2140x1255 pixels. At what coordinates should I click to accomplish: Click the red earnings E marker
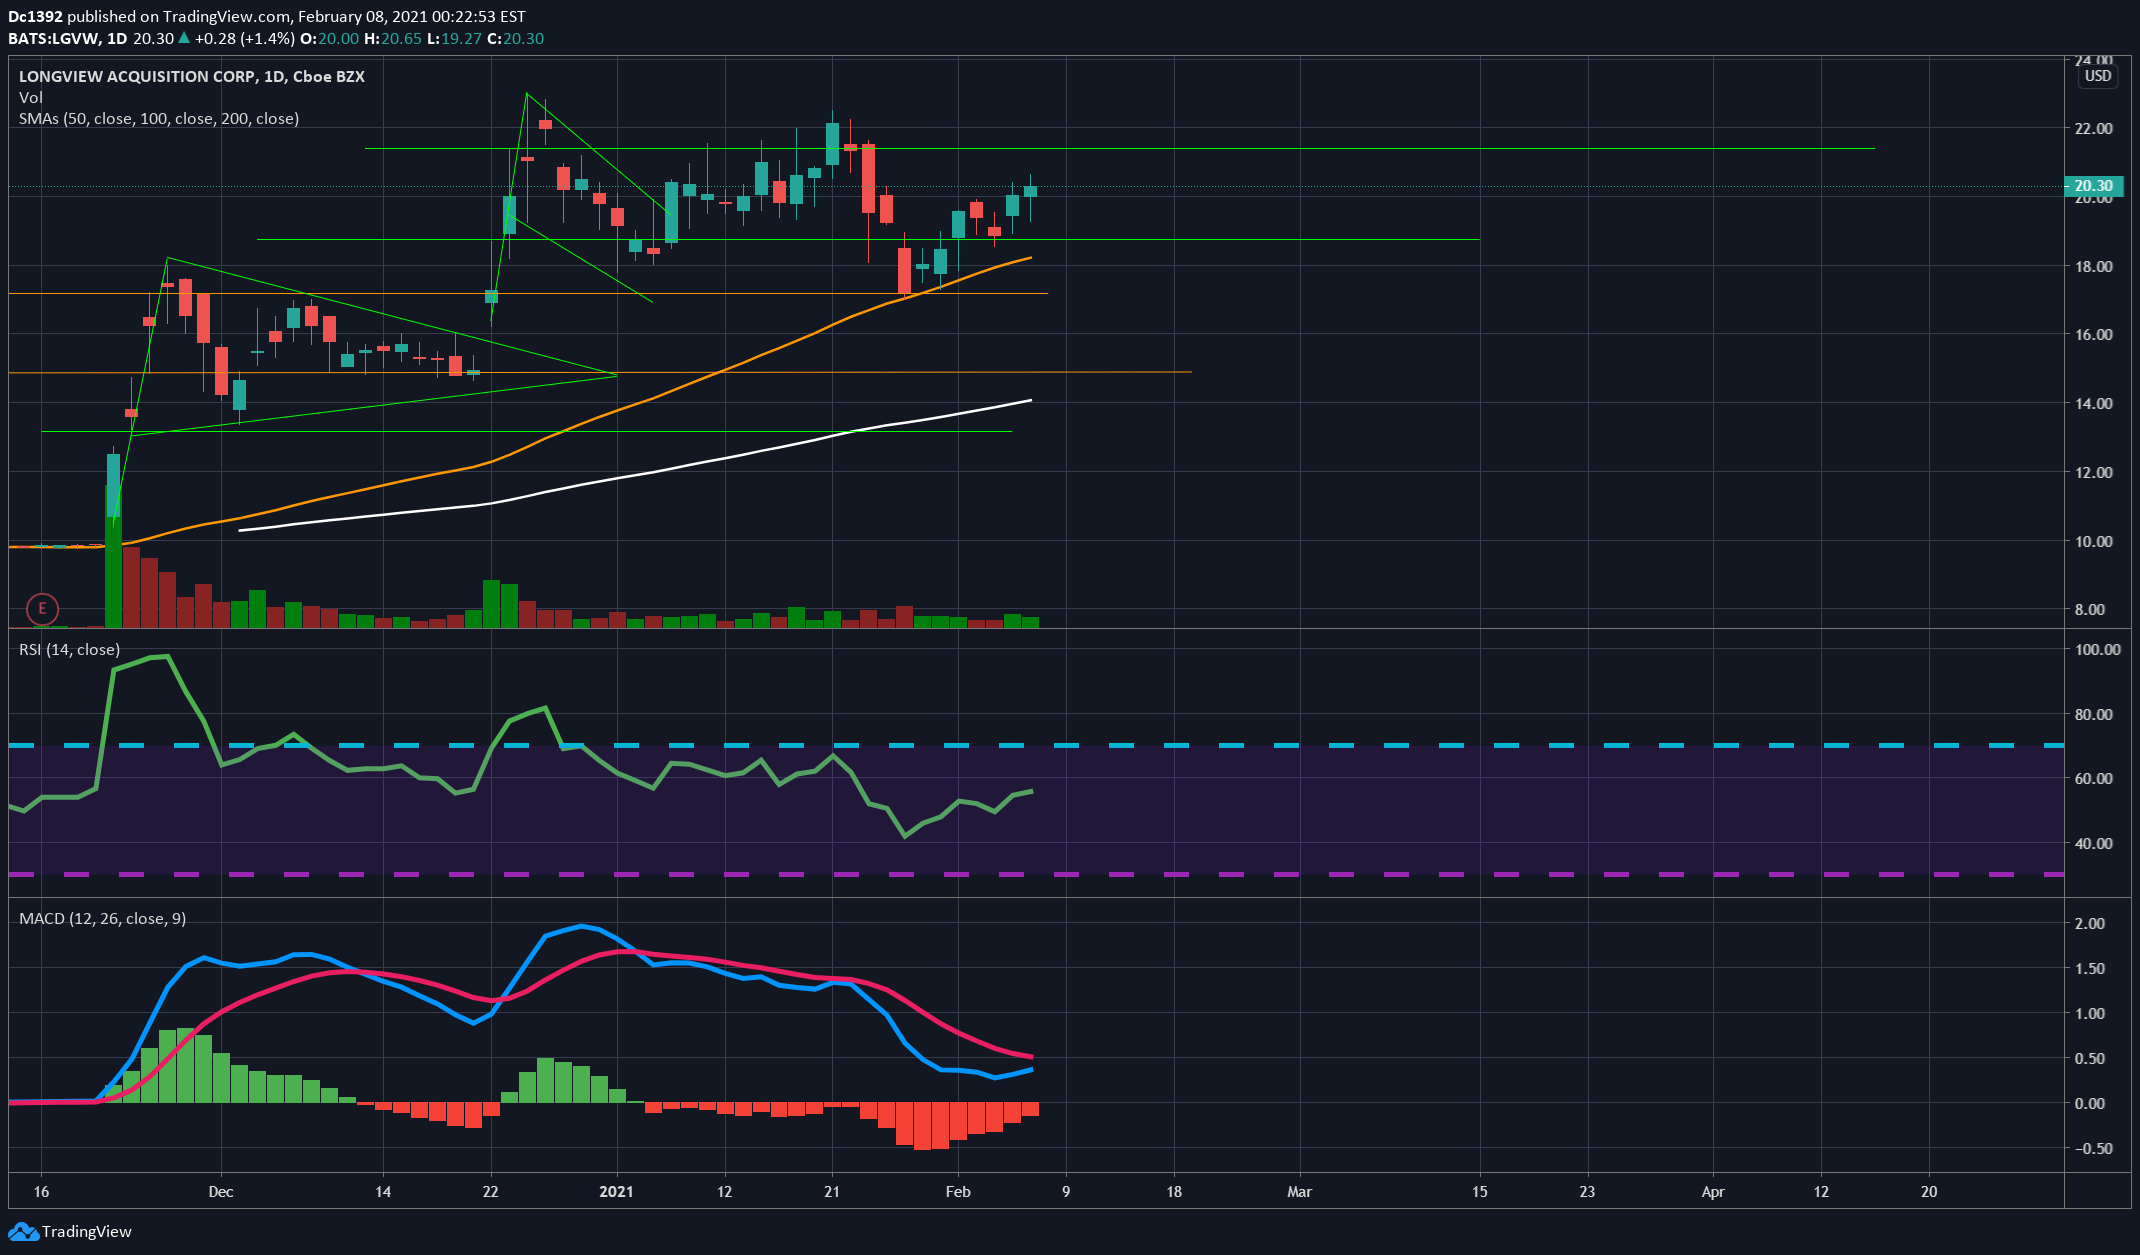(x=42, y=607)
